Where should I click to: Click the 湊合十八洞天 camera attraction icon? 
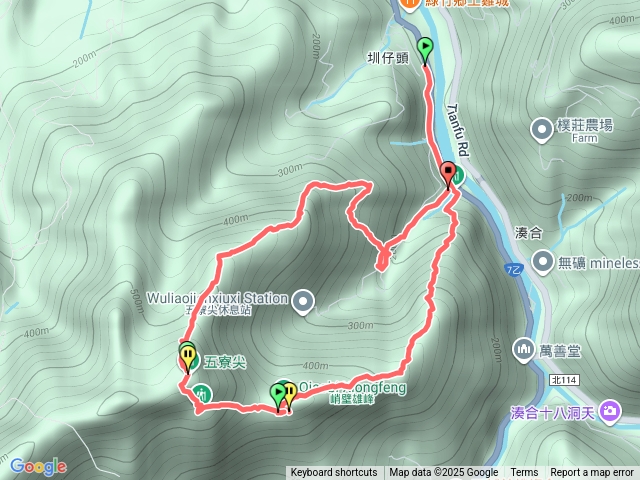pyautogui.click(x=610, y=412)
